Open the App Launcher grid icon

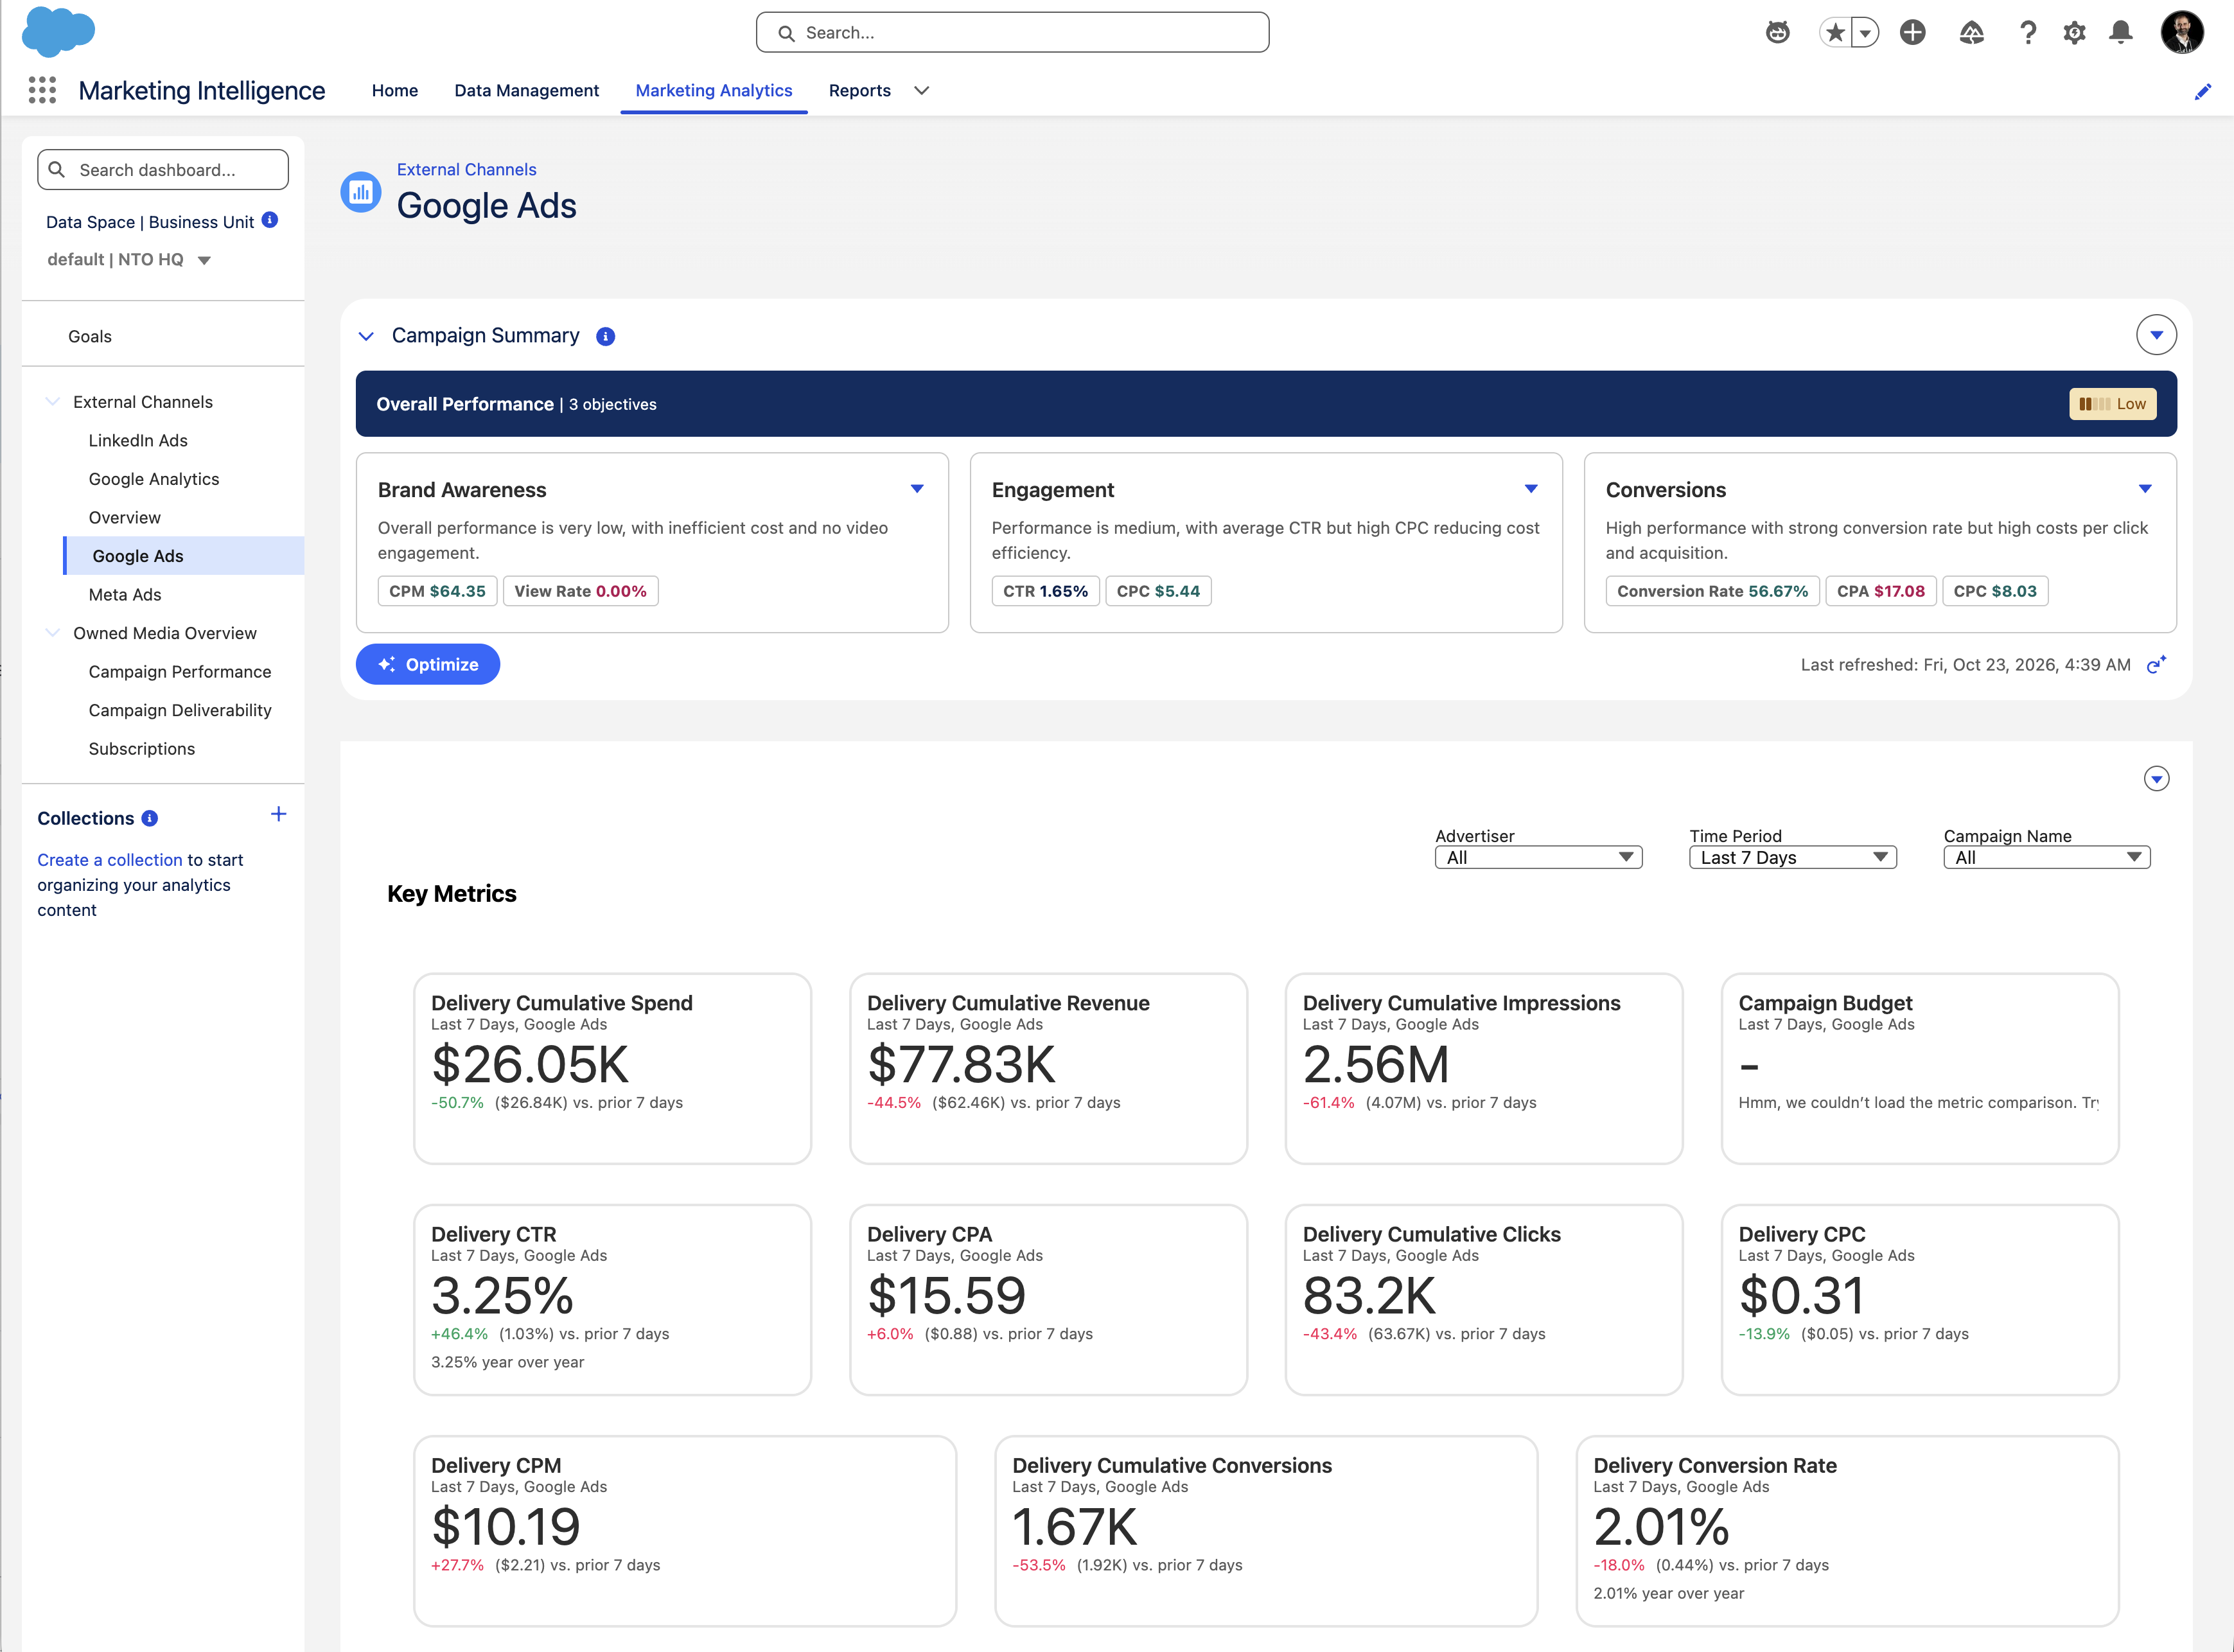pyautogui.click(x=42, y=90)
